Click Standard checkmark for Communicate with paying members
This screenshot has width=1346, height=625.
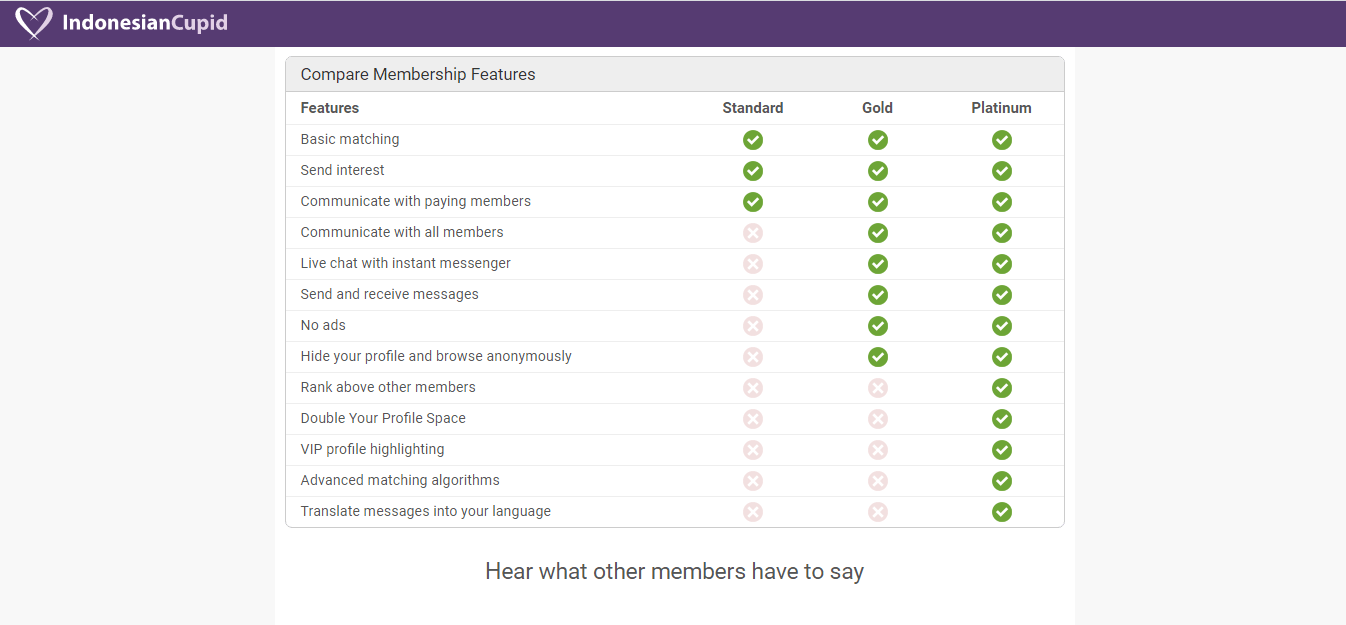(753, 202)
